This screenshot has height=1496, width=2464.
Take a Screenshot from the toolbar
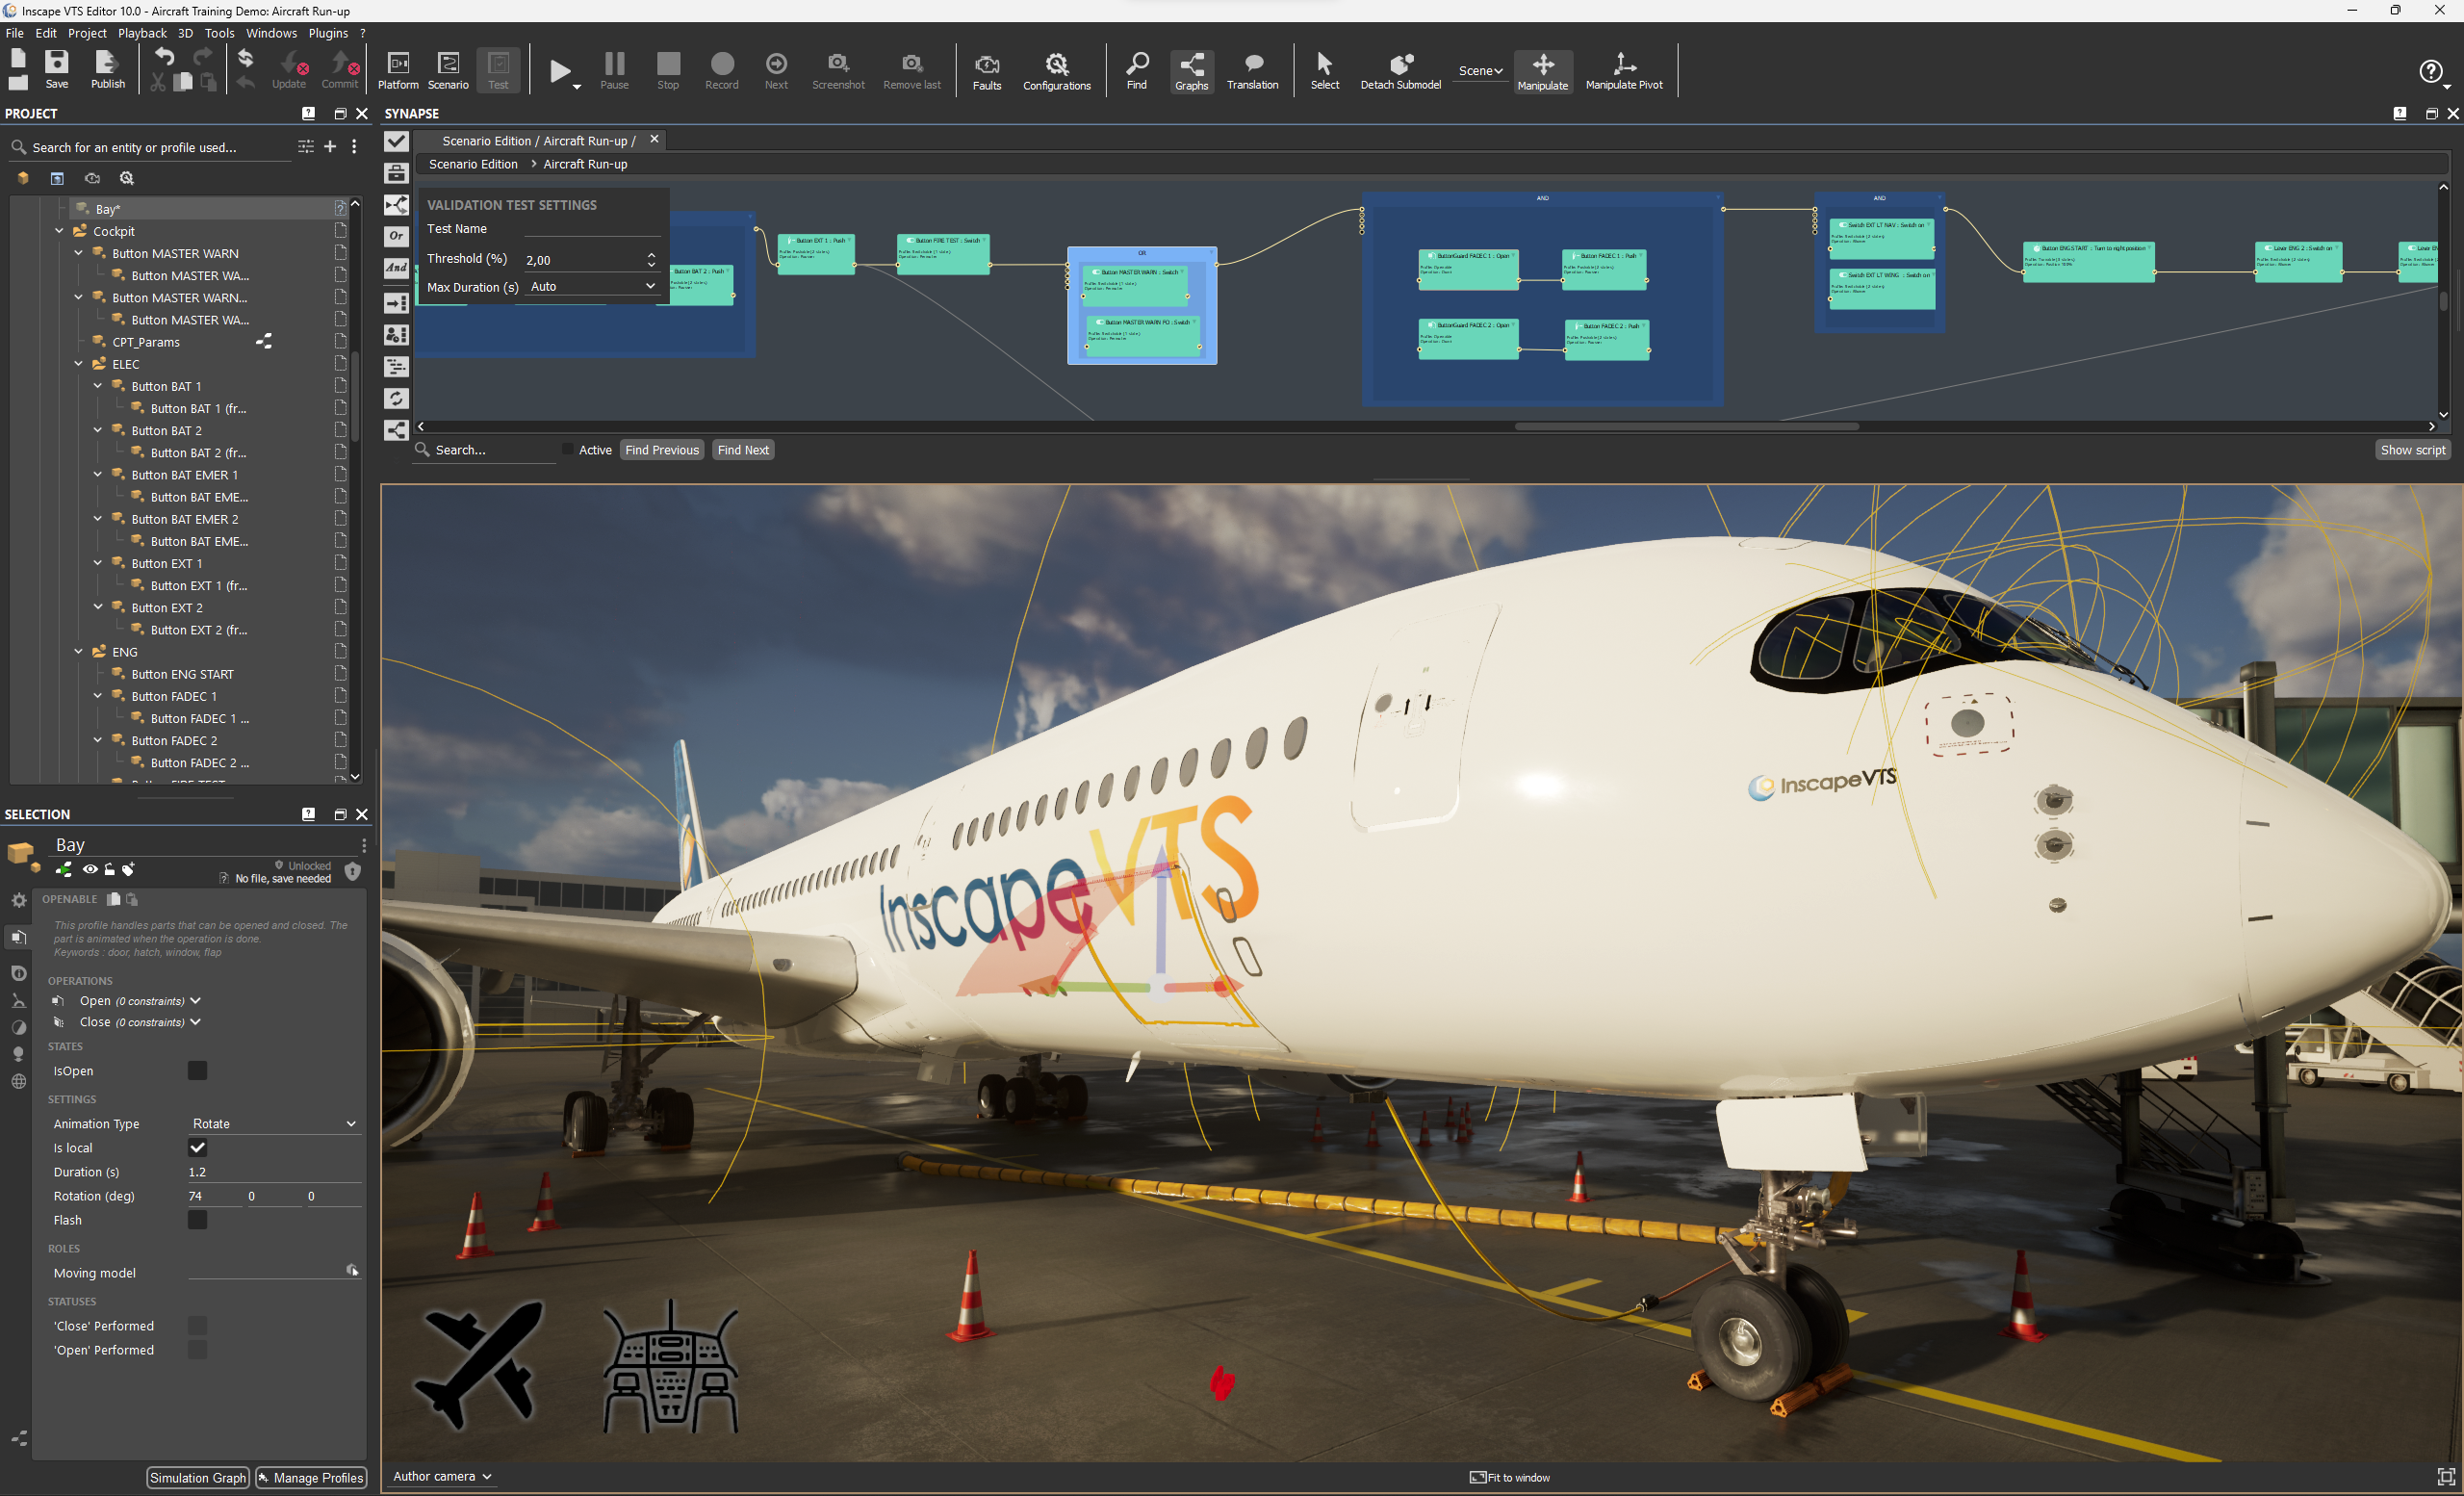(838, 70)
